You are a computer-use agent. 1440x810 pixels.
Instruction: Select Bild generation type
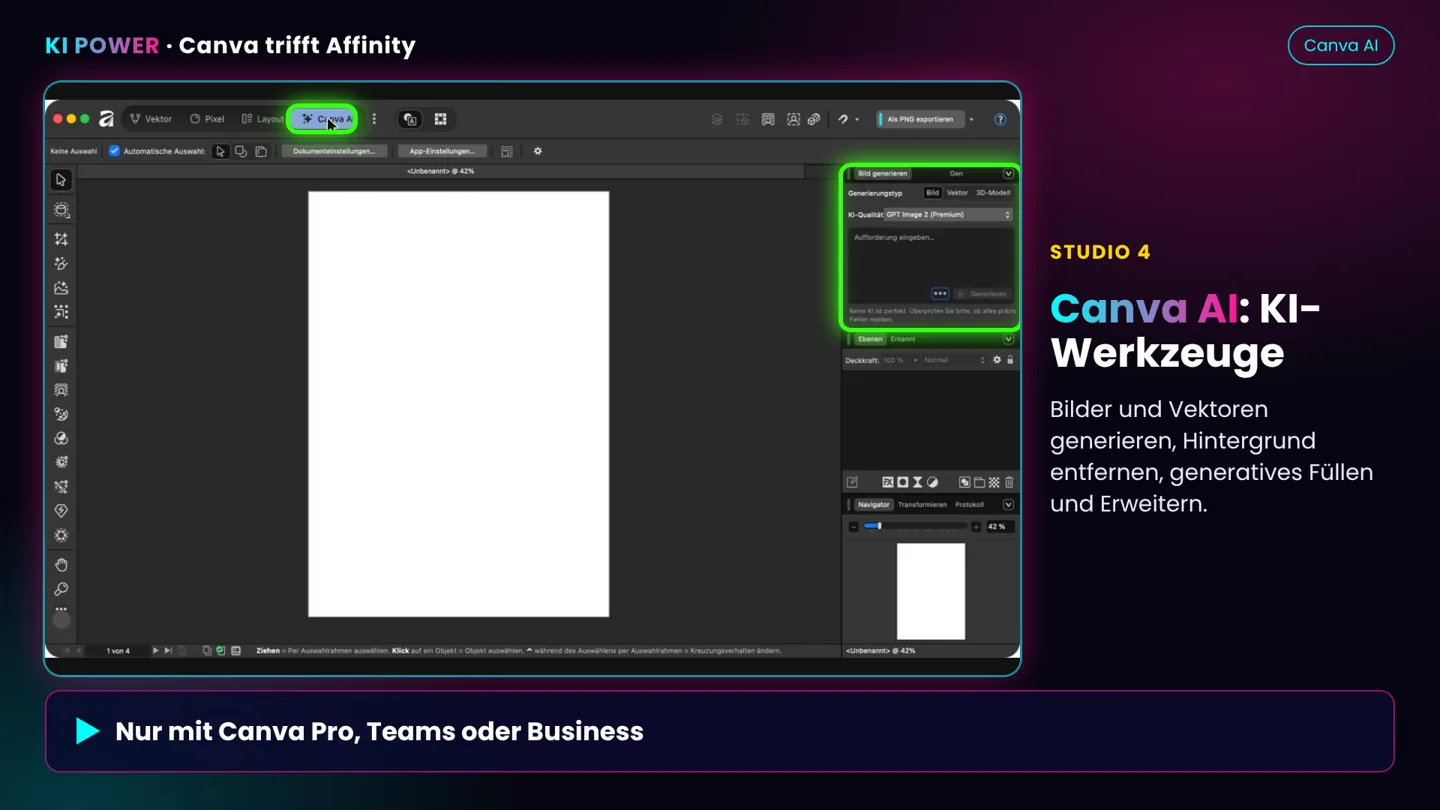pos(932,193)
